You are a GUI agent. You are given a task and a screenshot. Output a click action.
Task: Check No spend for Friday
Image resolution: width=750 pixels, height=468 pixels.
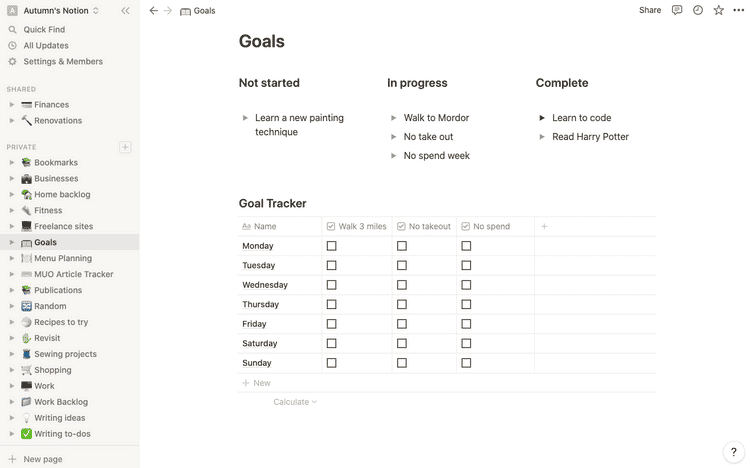click(466, 324)
